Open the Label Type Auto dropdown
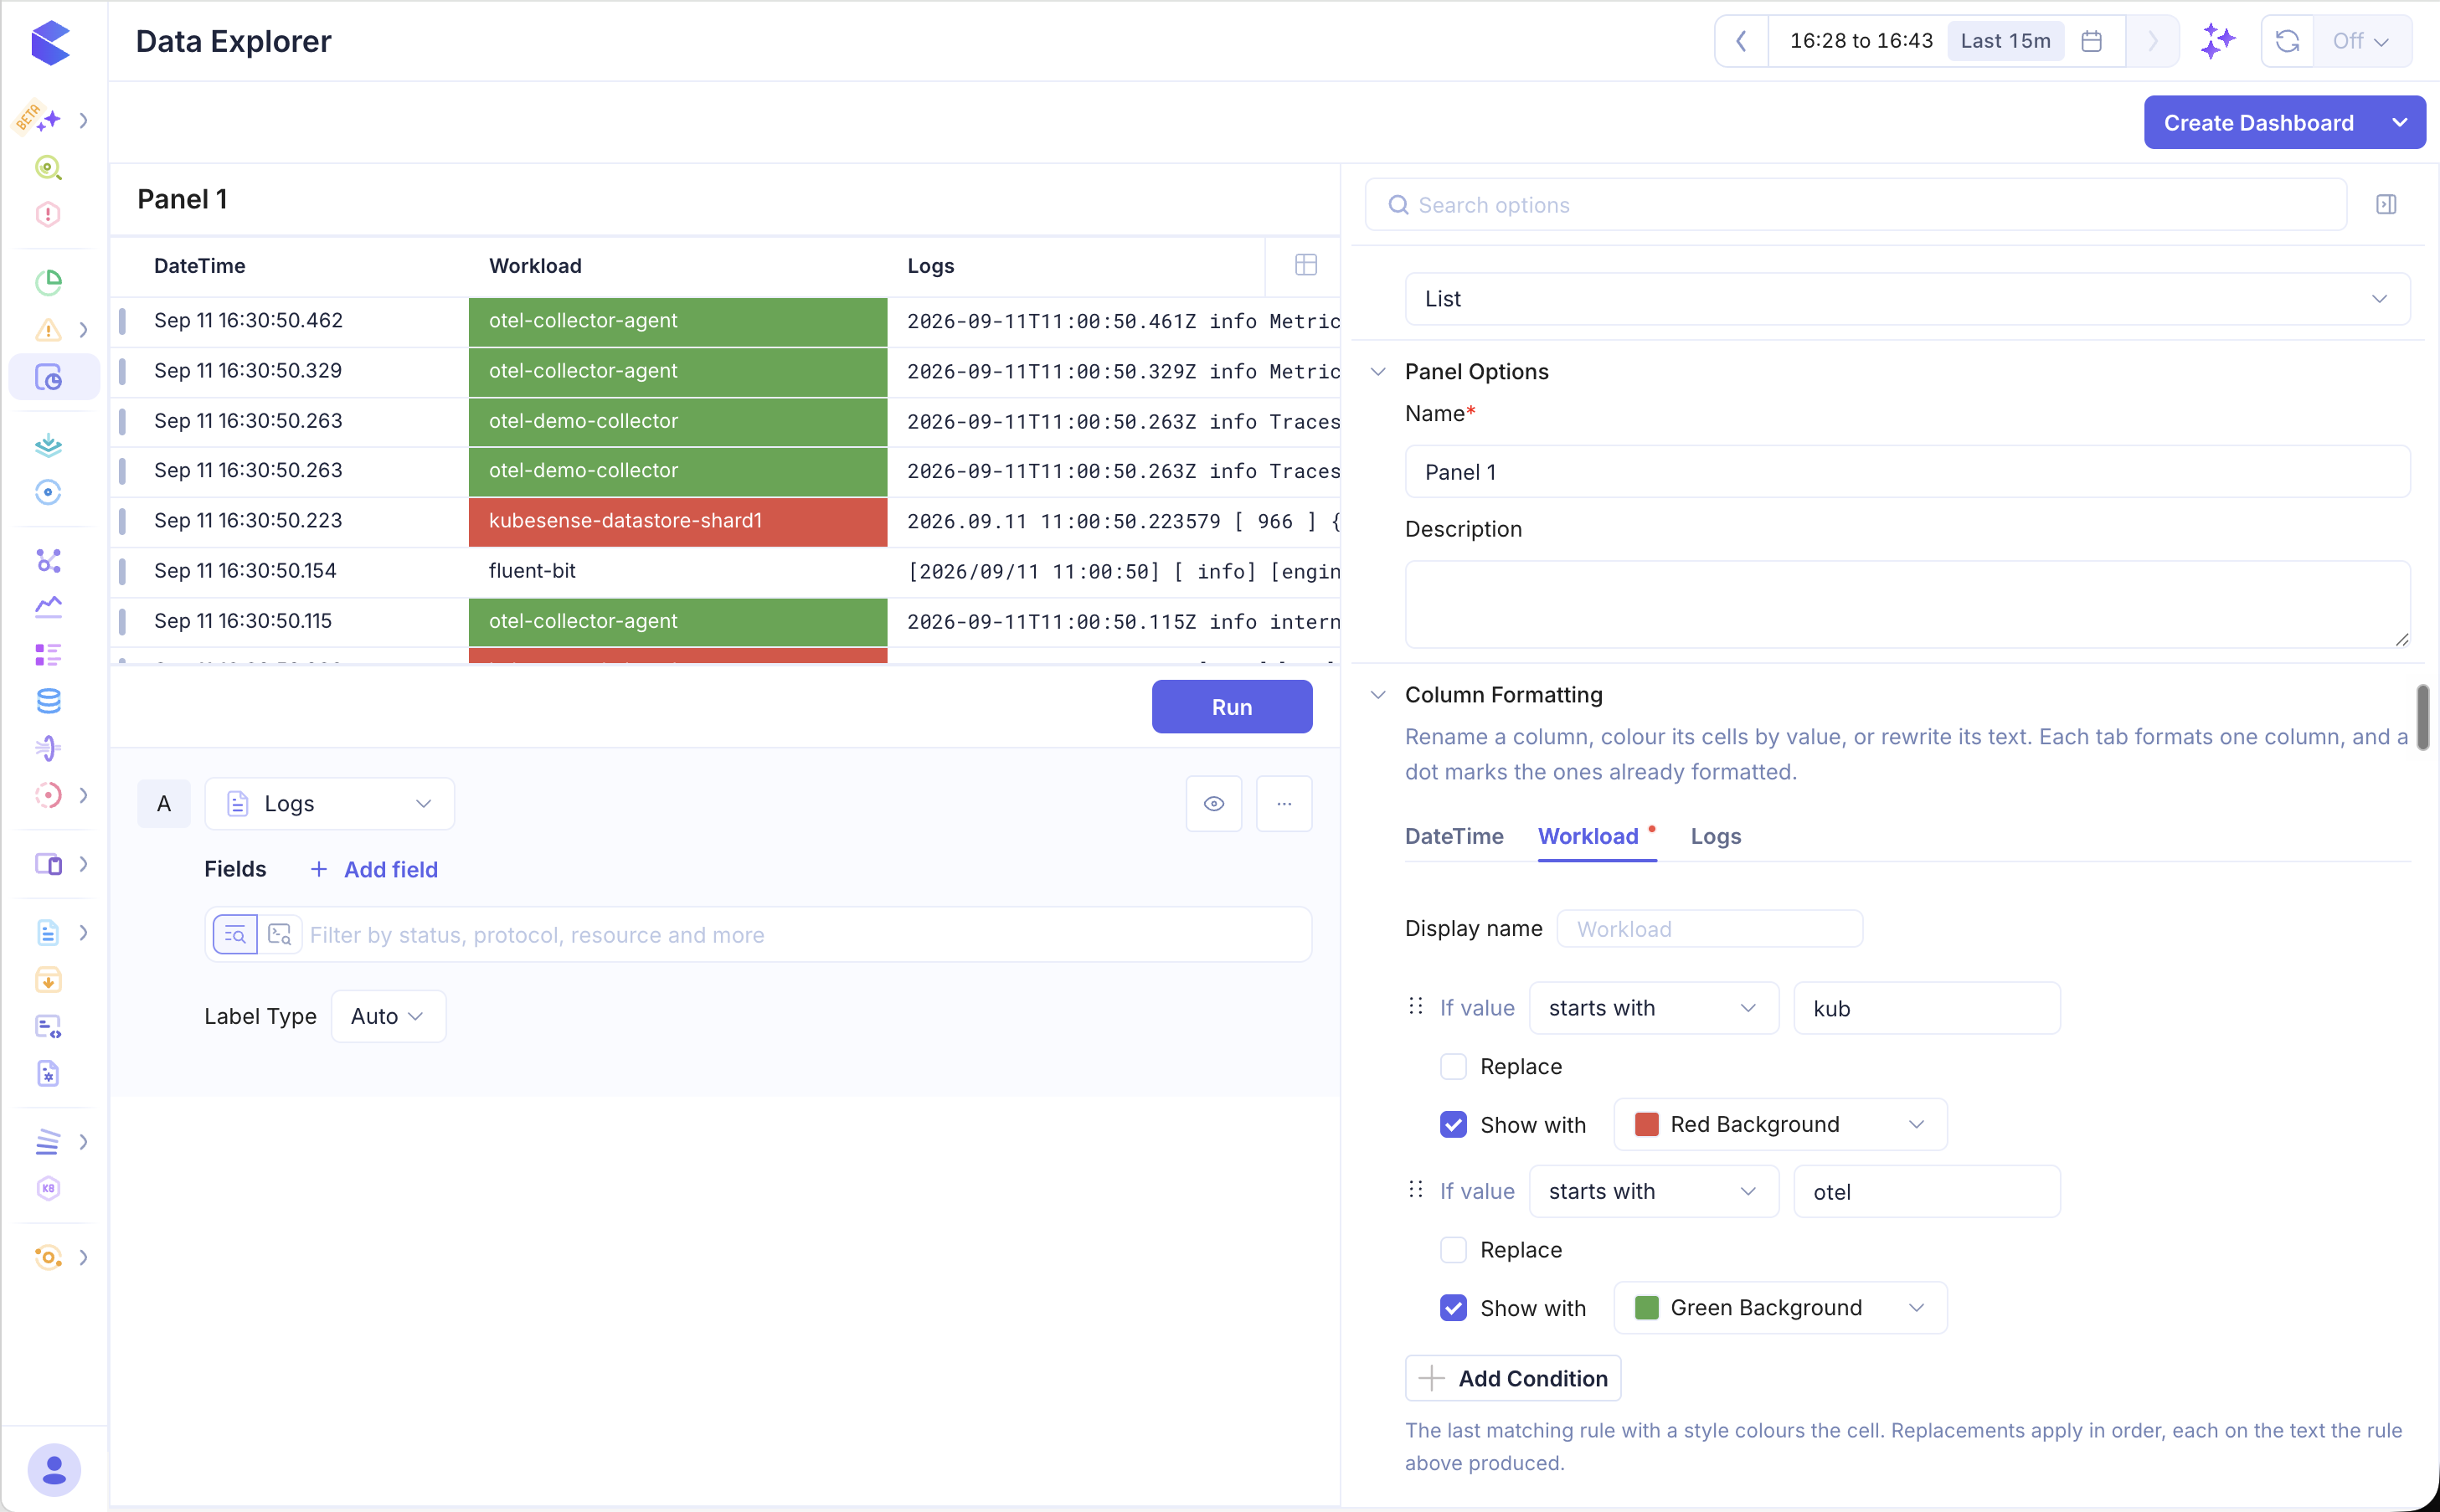This screenshot has width=2440, height=1512. [388, 1017]
